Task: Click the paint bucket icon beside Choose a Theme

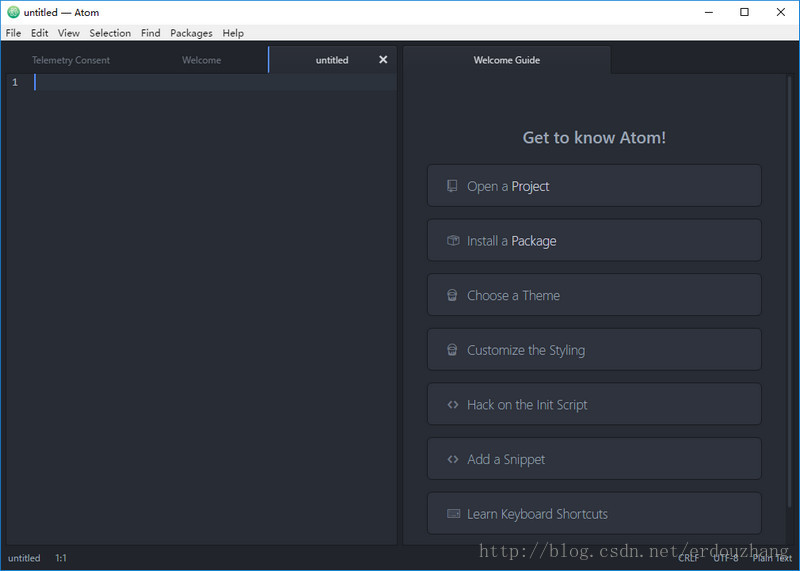Action: coord(452,295)
